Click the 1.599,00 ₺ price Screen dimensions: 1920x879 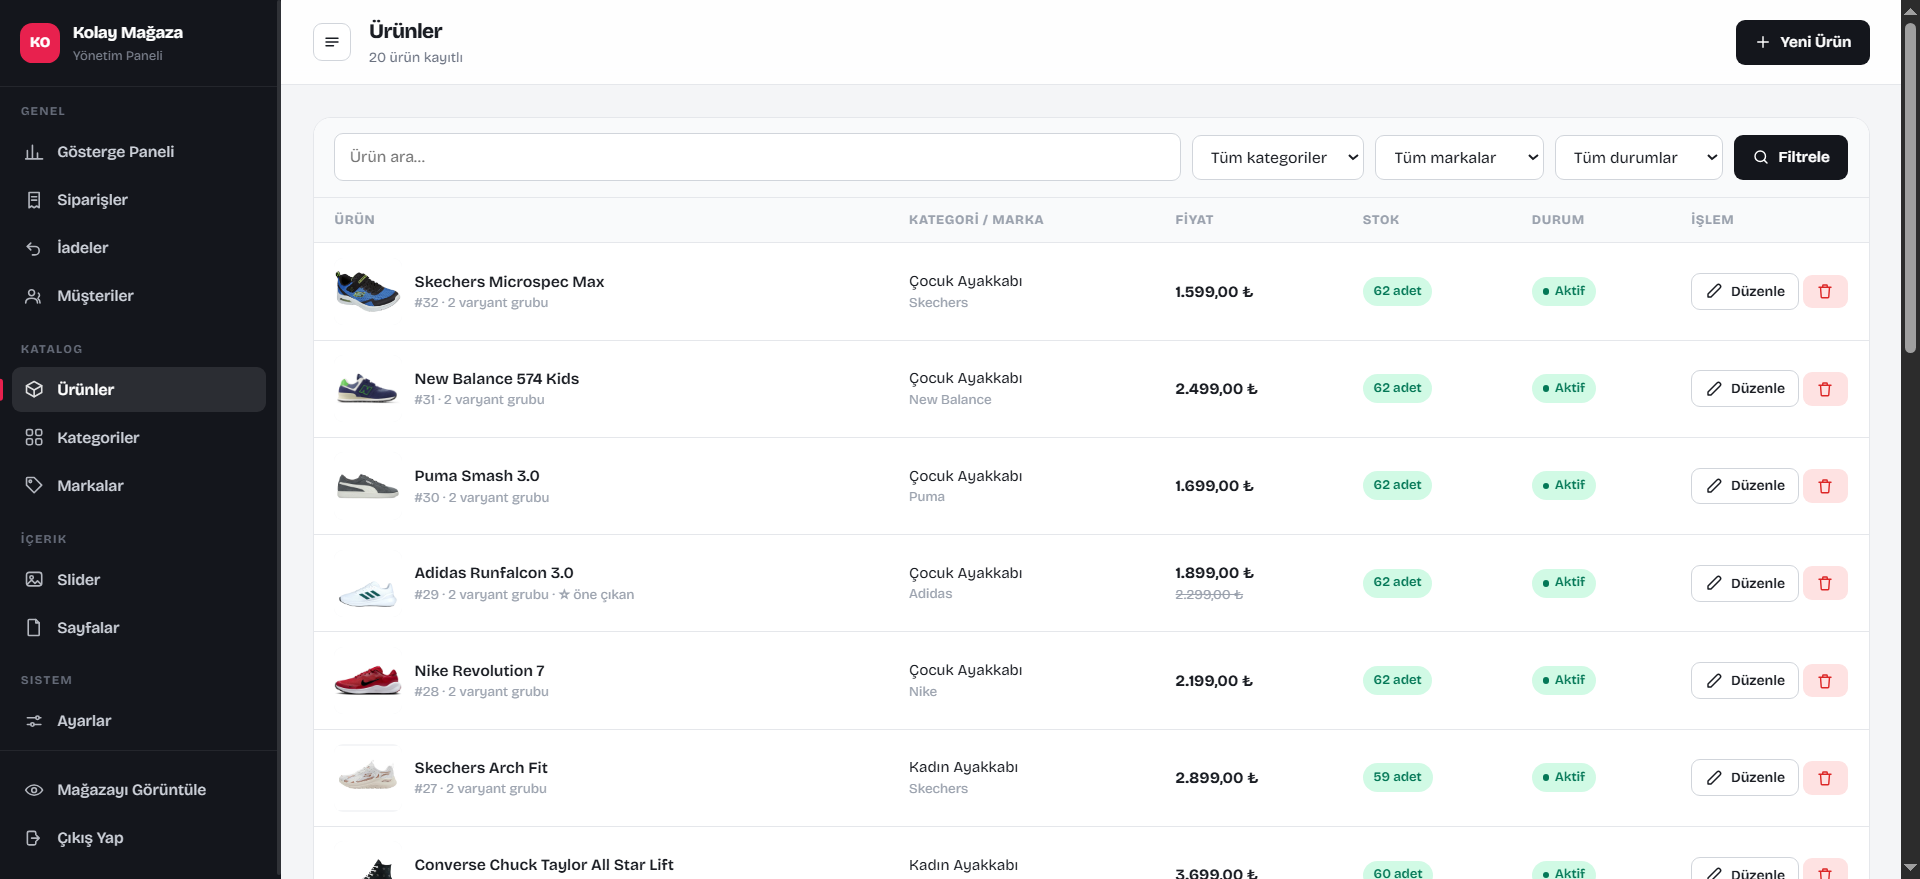[x=1214, y=292]
